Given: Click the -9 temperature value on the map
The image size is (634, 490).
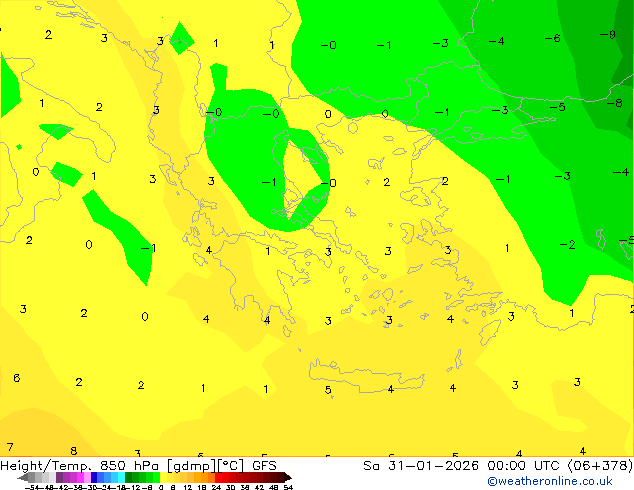Looking at the screenshot, I should pos(608,35).
